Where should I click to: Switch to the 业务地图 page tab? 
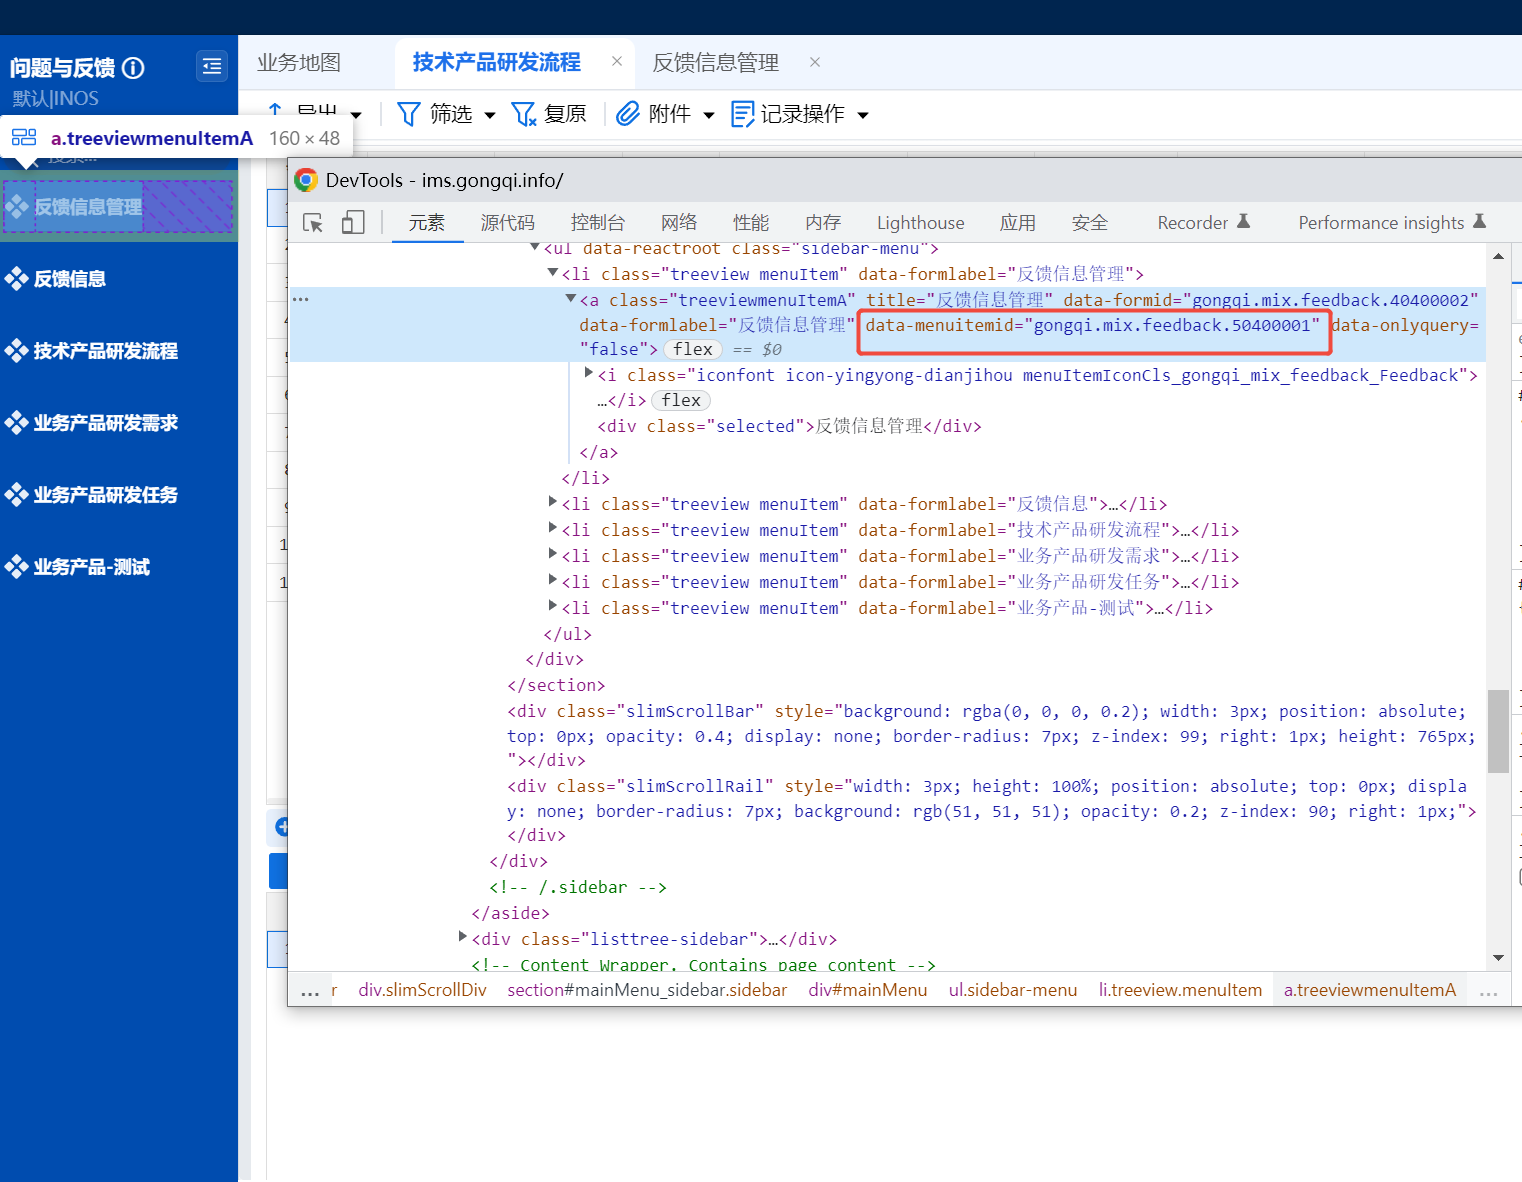(x=299, y=62)
